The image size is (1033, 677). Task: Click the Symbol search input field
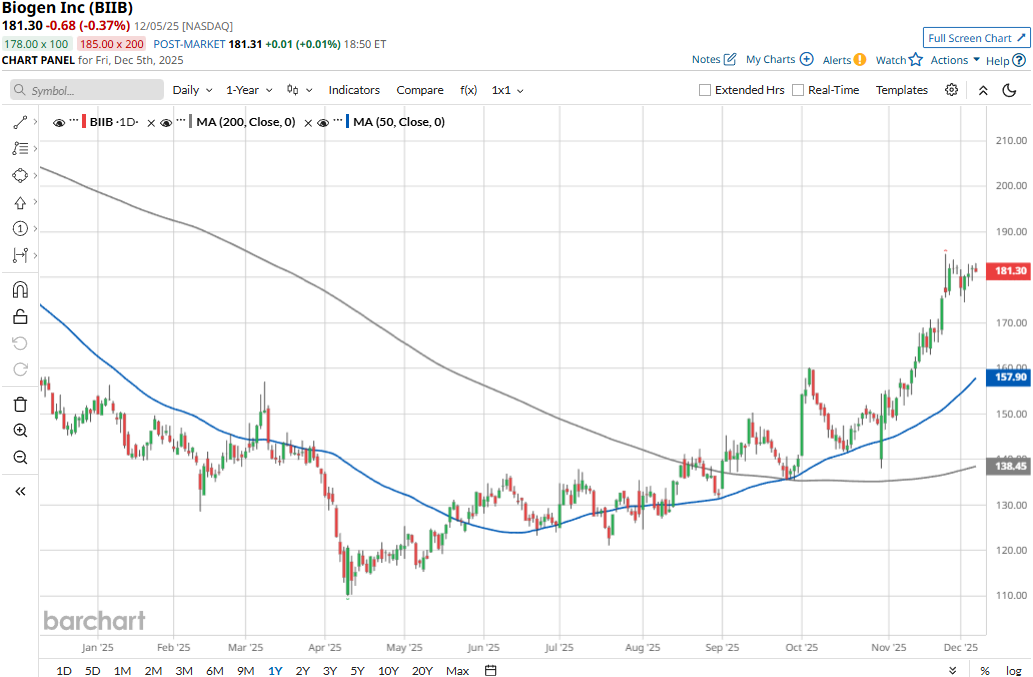coord(88,90)
